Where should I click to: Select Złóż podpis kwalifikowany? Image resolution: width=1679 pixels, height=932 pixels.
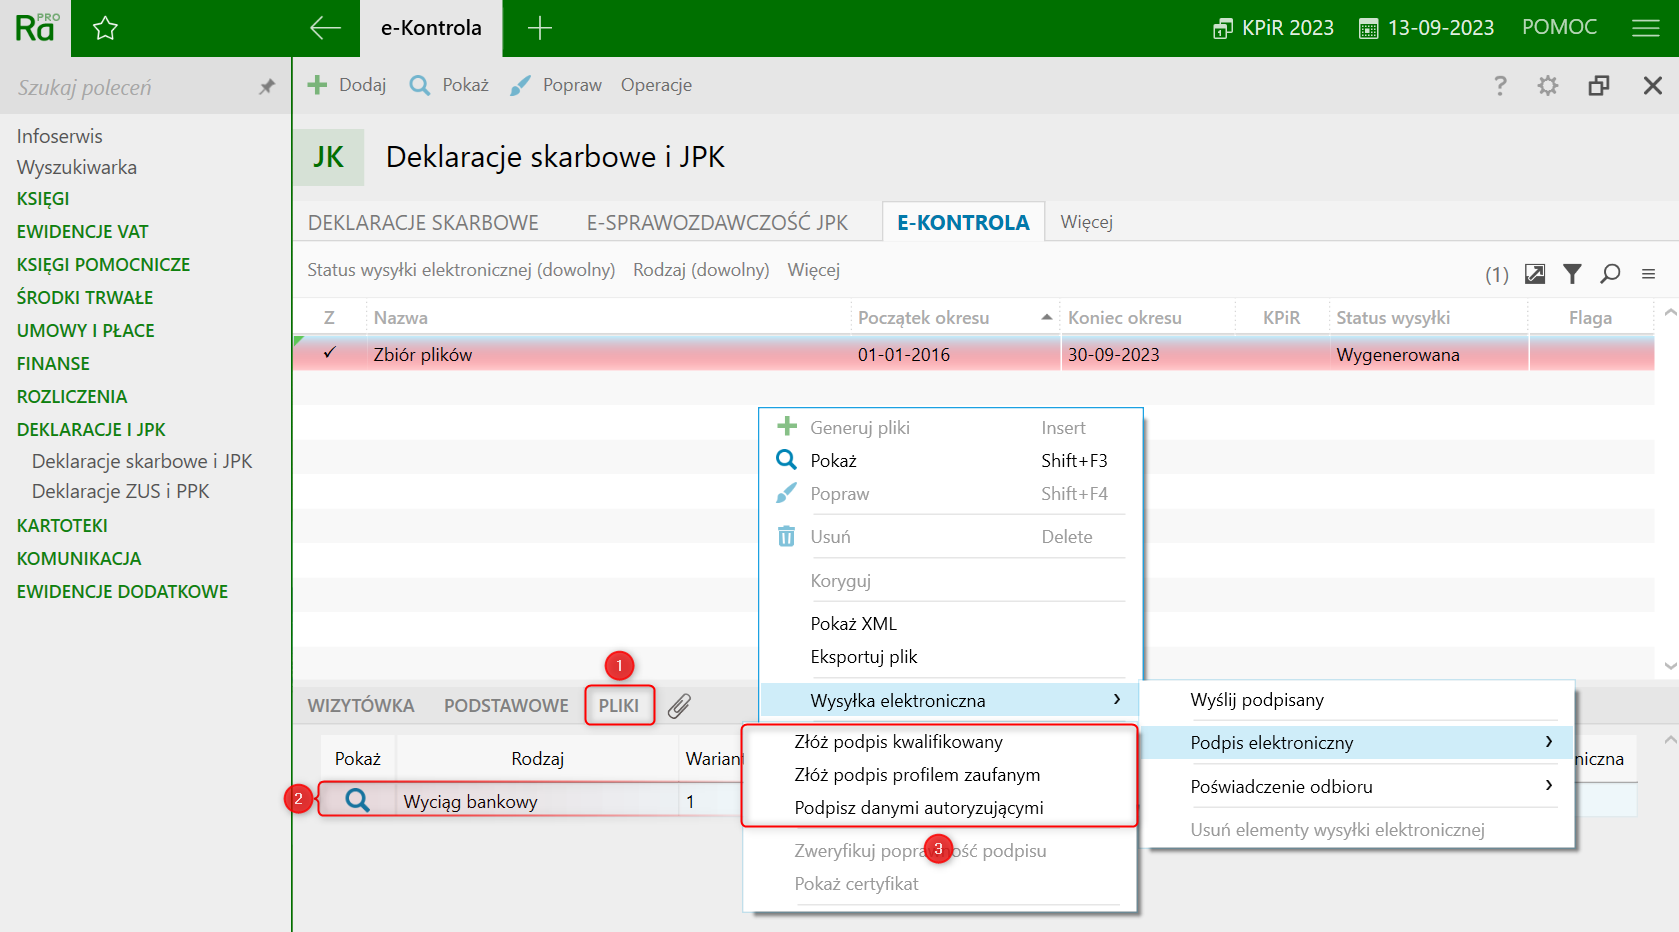[x=898, y=742]
